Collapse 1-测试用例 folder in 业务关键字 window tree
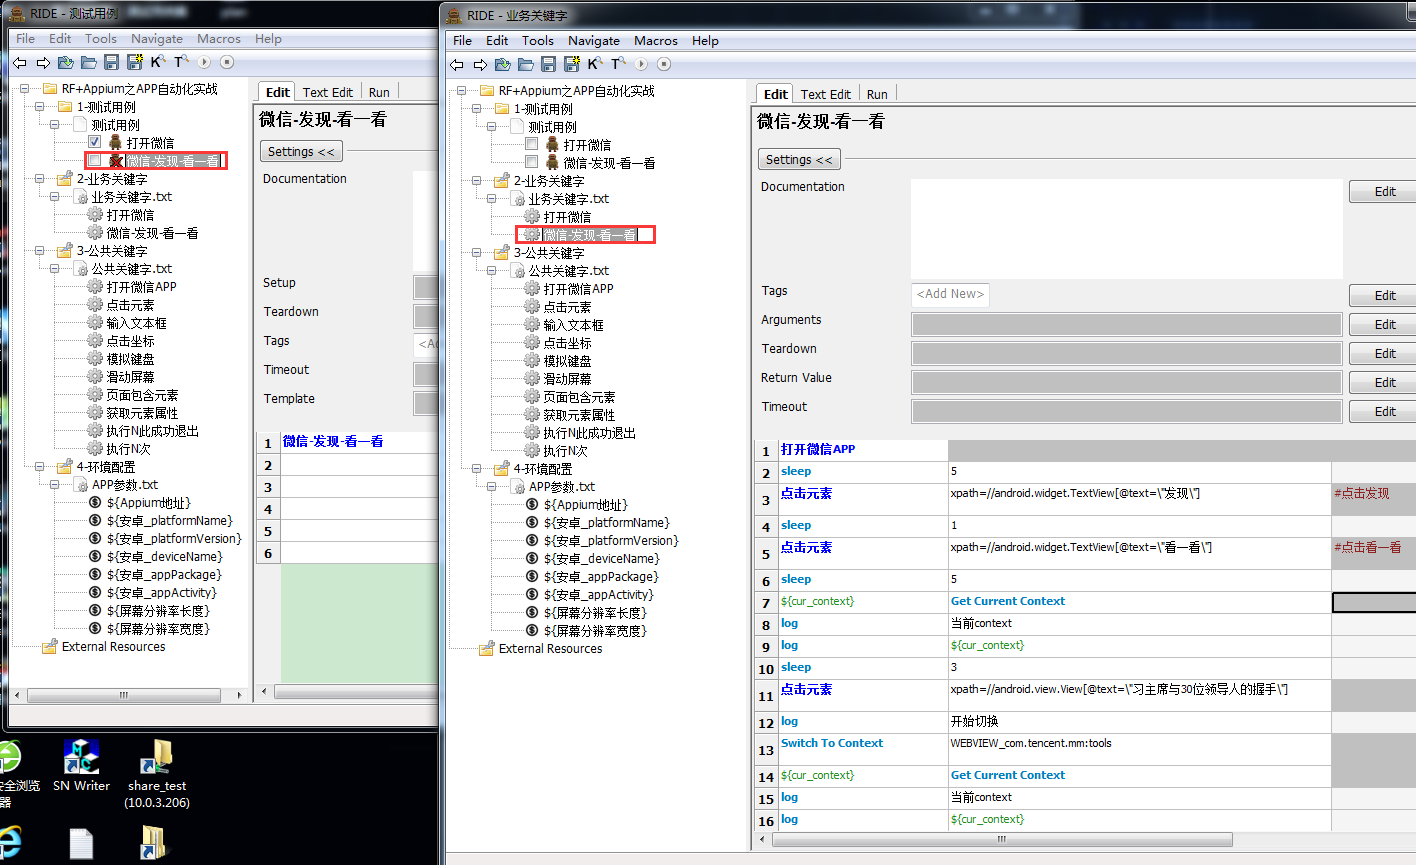The height and width of the screenshot is (865, 1416). click(x=477, y=109)
